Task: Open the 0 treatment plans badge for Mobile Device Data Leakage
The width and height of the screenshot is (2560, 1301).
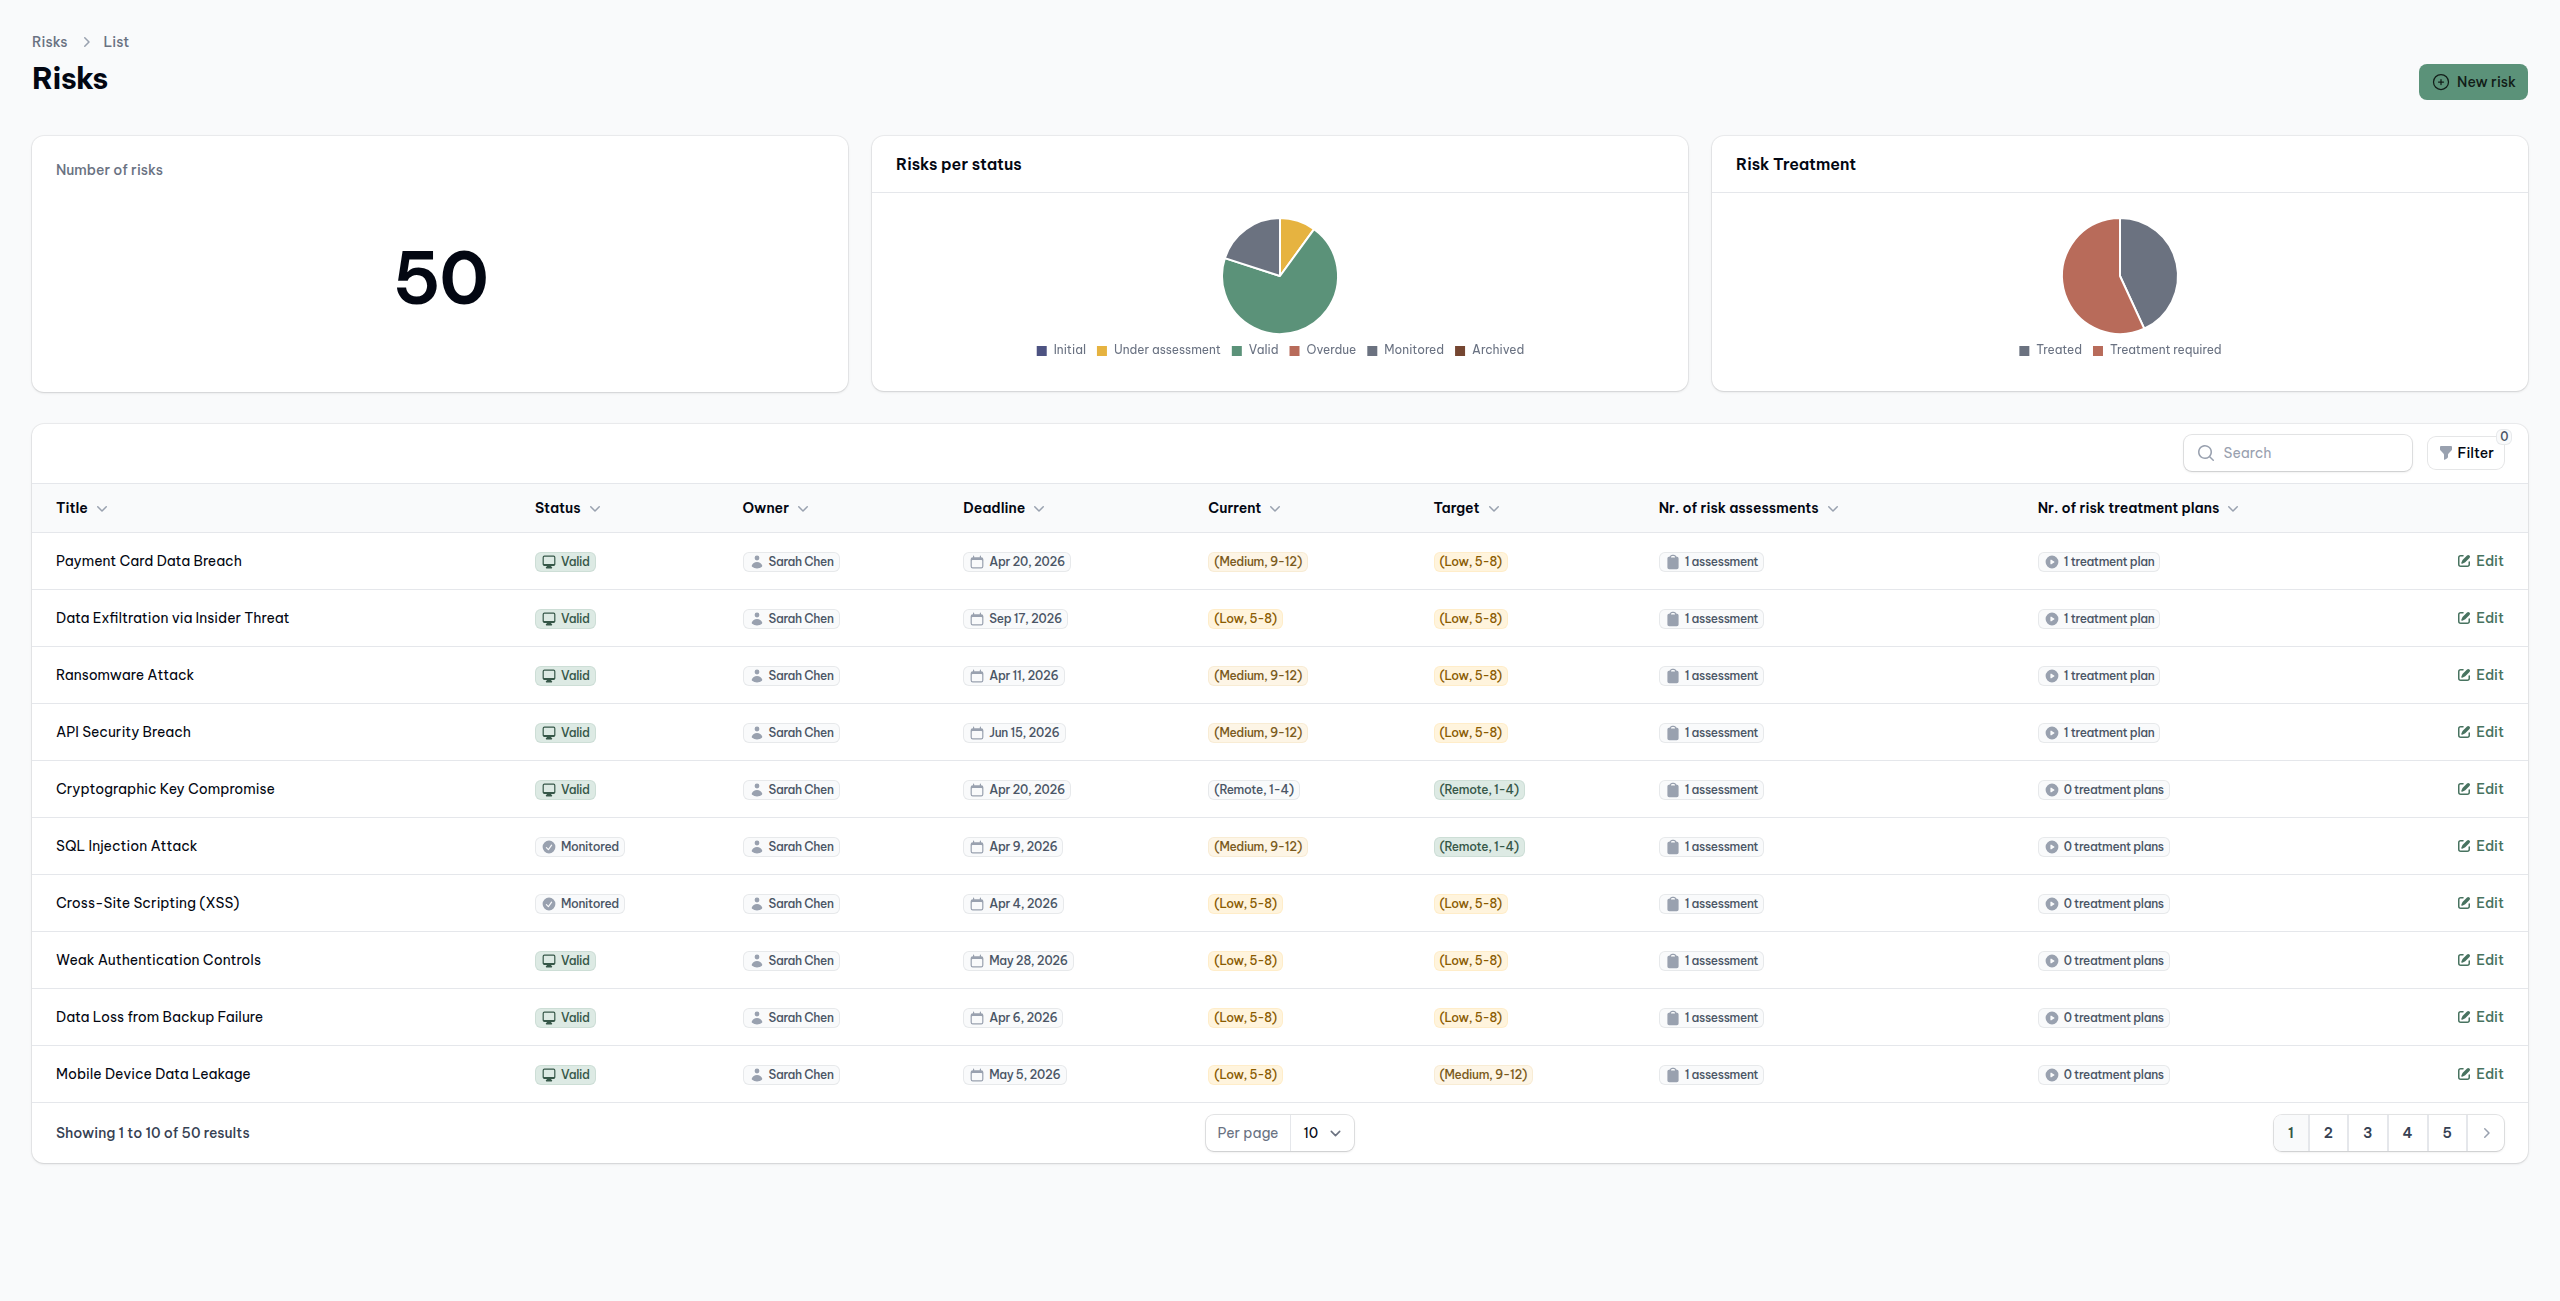Action: (x=2104, y=1075)
